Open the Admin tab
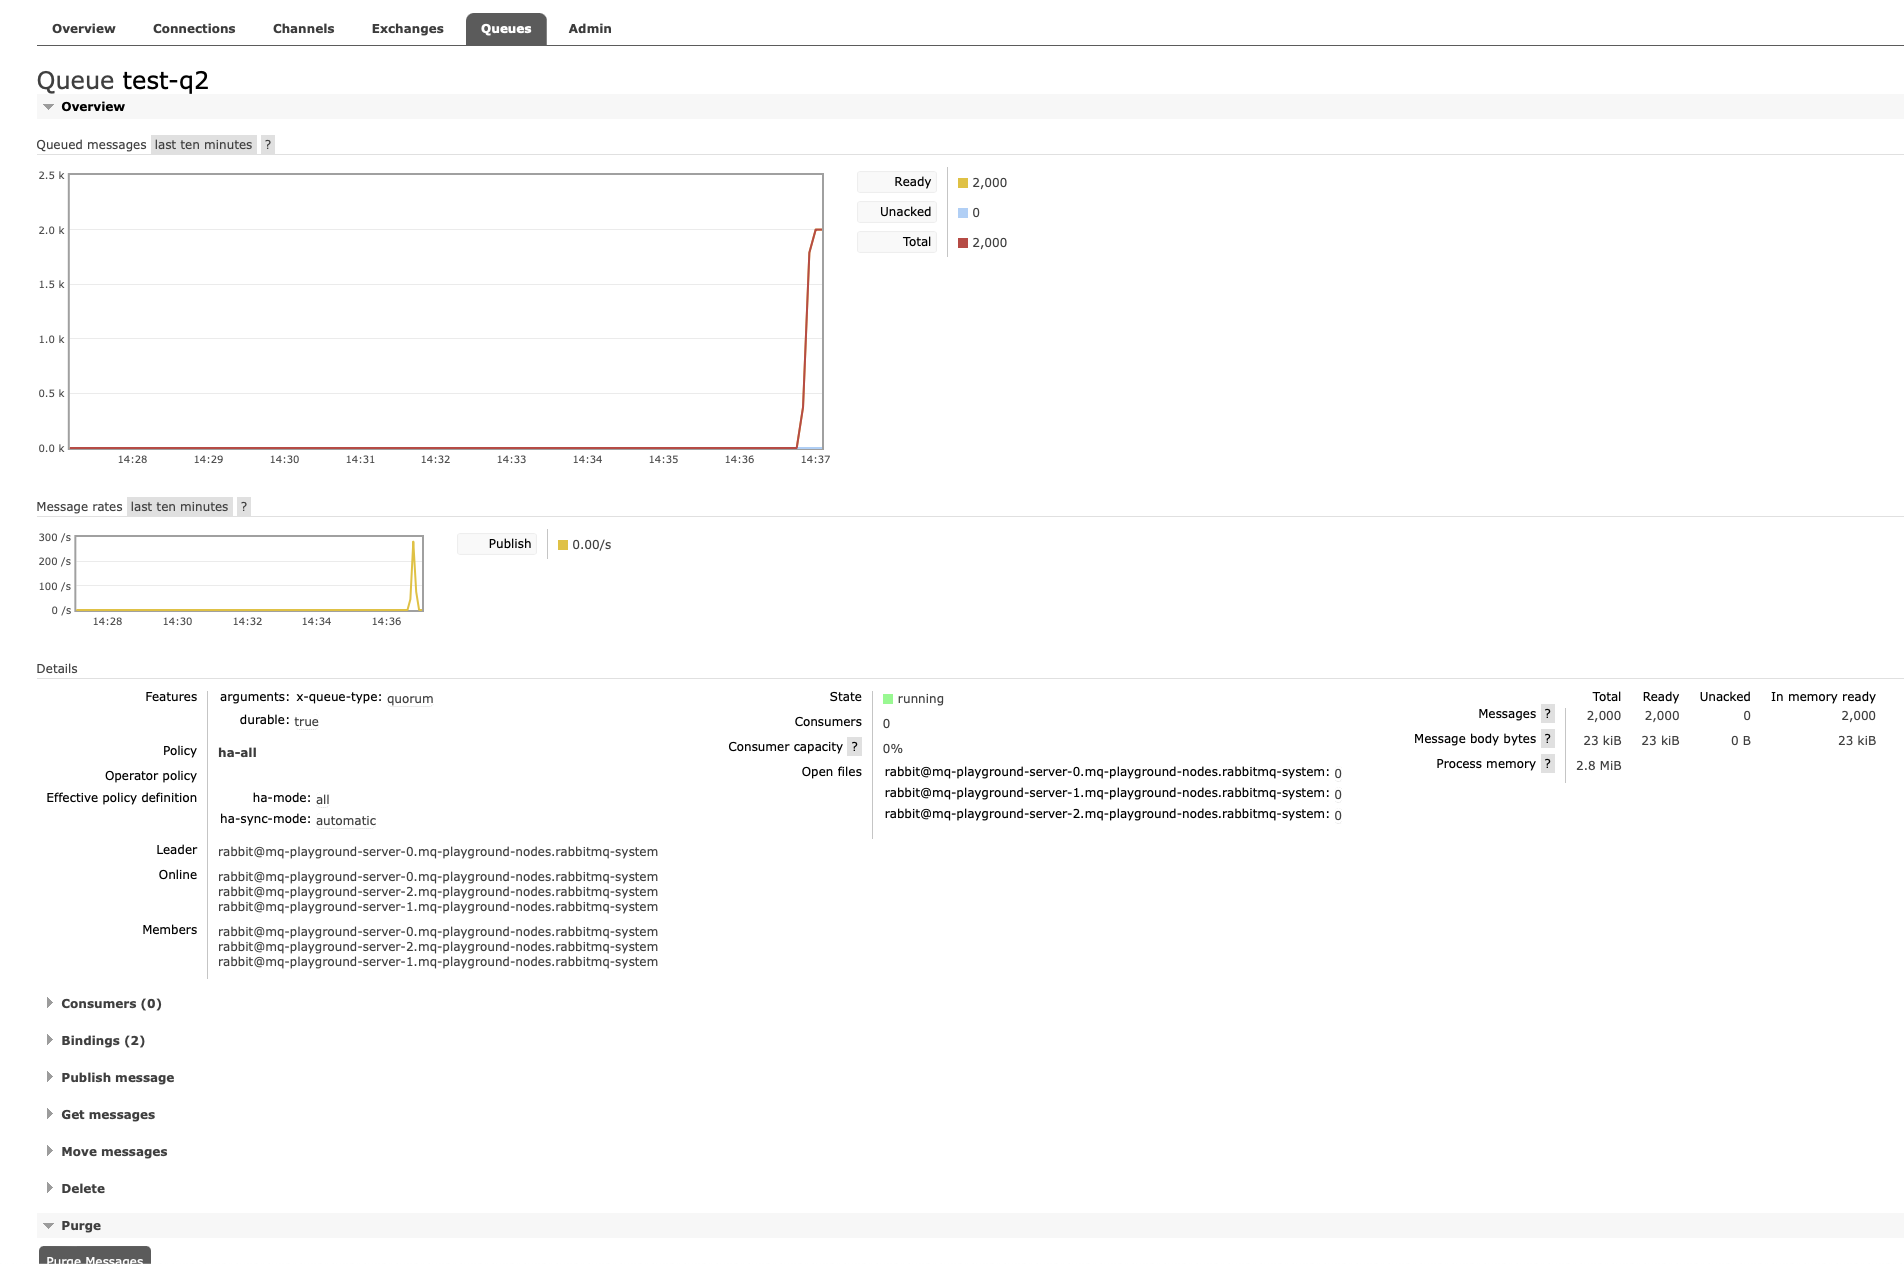 tap(590, 29)
